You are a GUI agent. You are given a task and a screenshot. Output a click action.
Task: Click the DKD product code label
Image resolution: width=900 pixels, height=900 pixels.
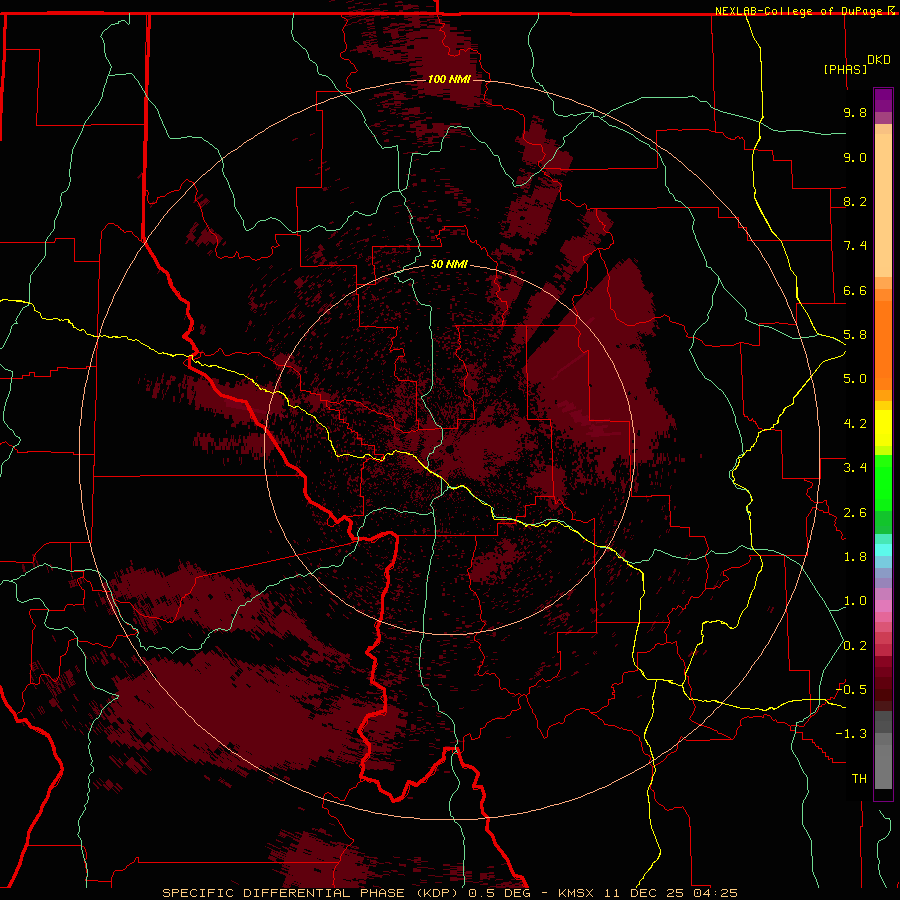[x=879, y=60]
